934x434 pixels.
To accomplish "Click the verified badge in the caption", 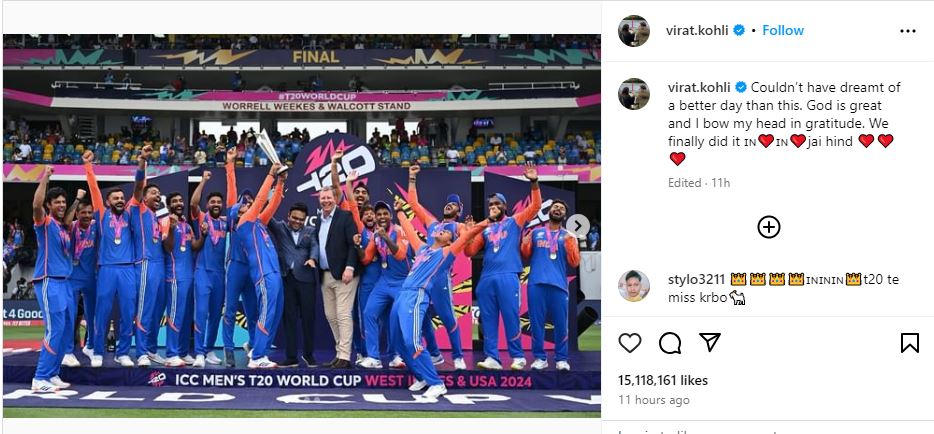I will (739, 87).
